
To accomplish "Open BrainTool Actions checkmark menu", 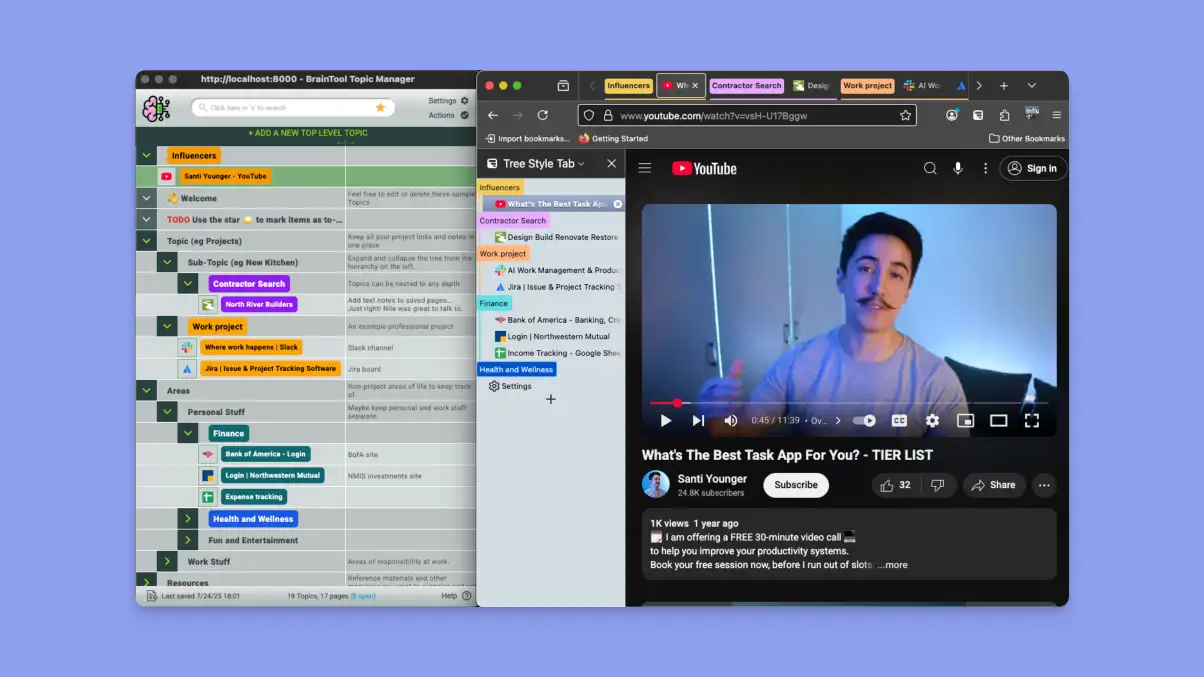I will pyautogui.click(x=464, y=115).
